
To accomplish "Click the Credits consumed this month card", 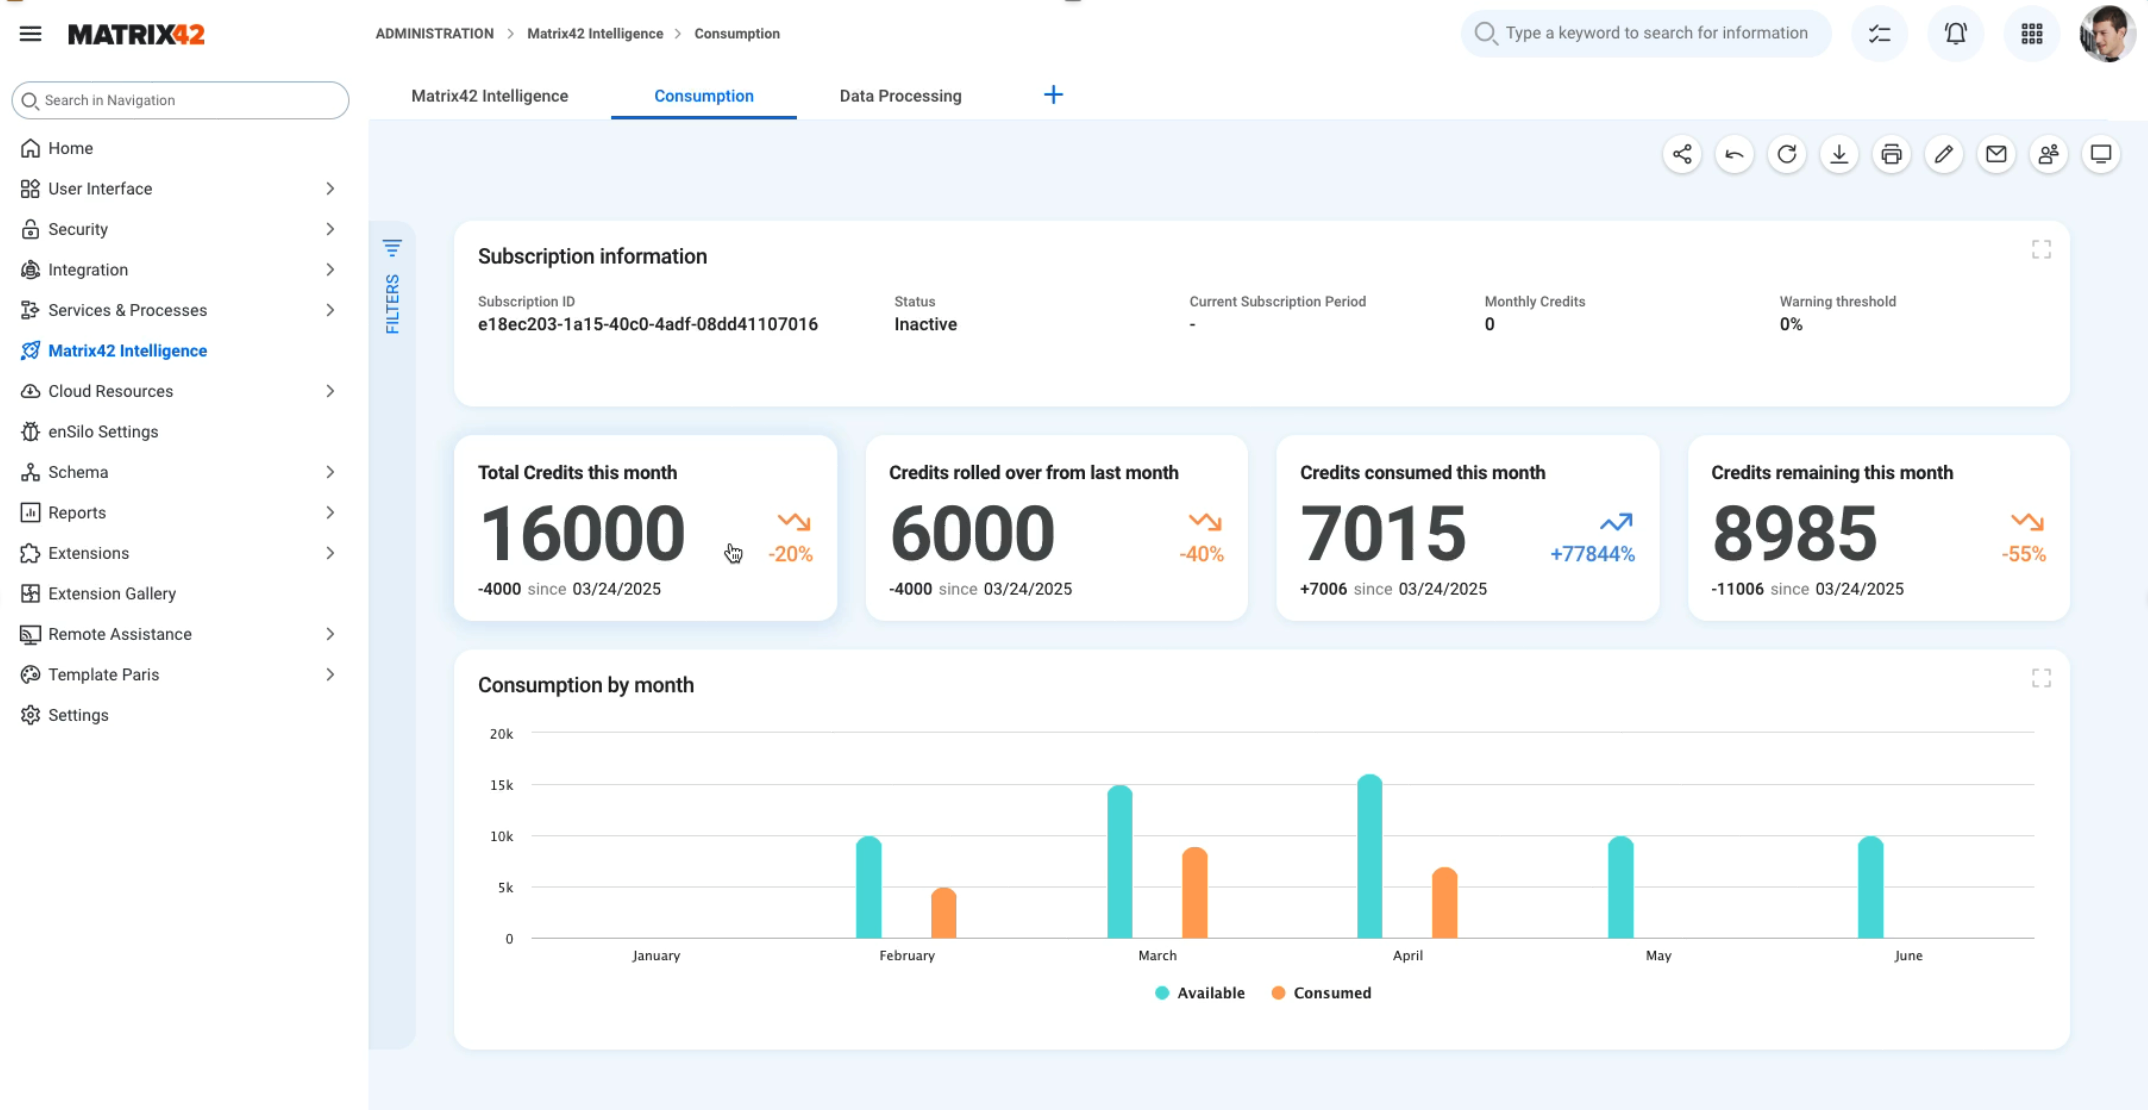I will pos(1467,528).
